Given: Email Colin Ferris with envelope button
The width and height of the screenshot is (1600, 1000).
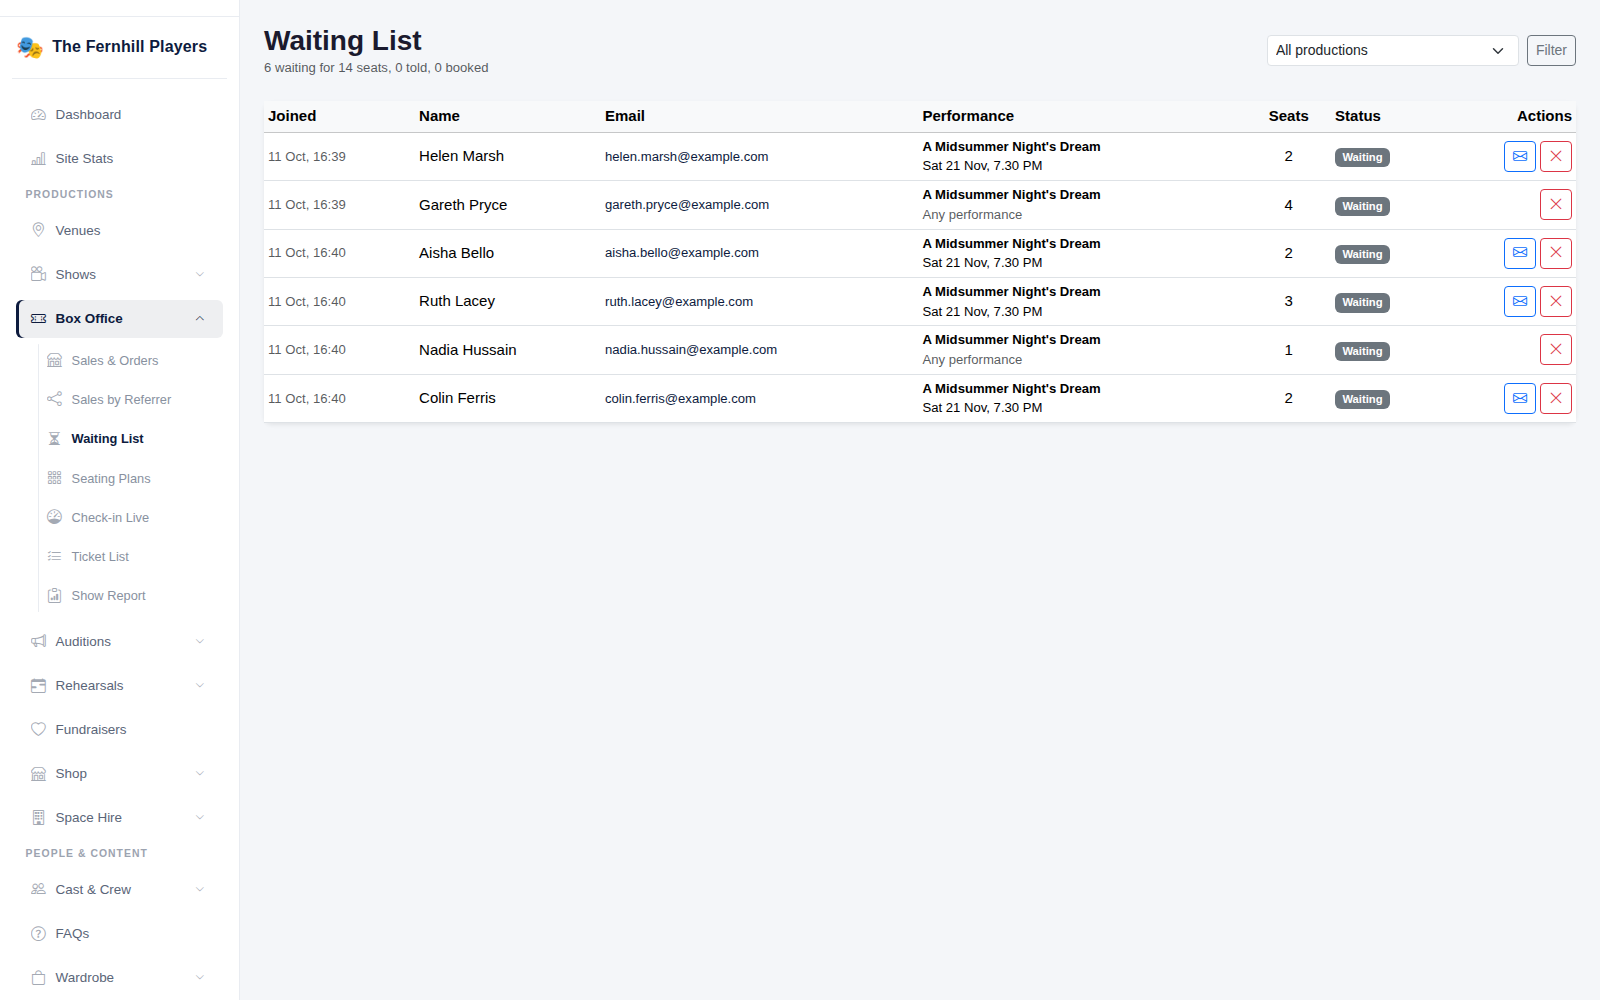Looking at the screenshot, I should pyautogui.click(x=1519, y=399).
